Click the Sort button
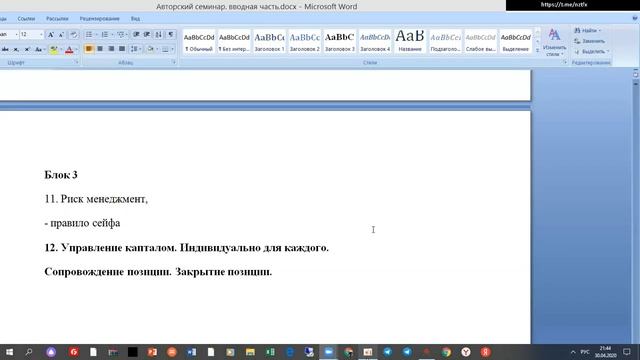 158,35
